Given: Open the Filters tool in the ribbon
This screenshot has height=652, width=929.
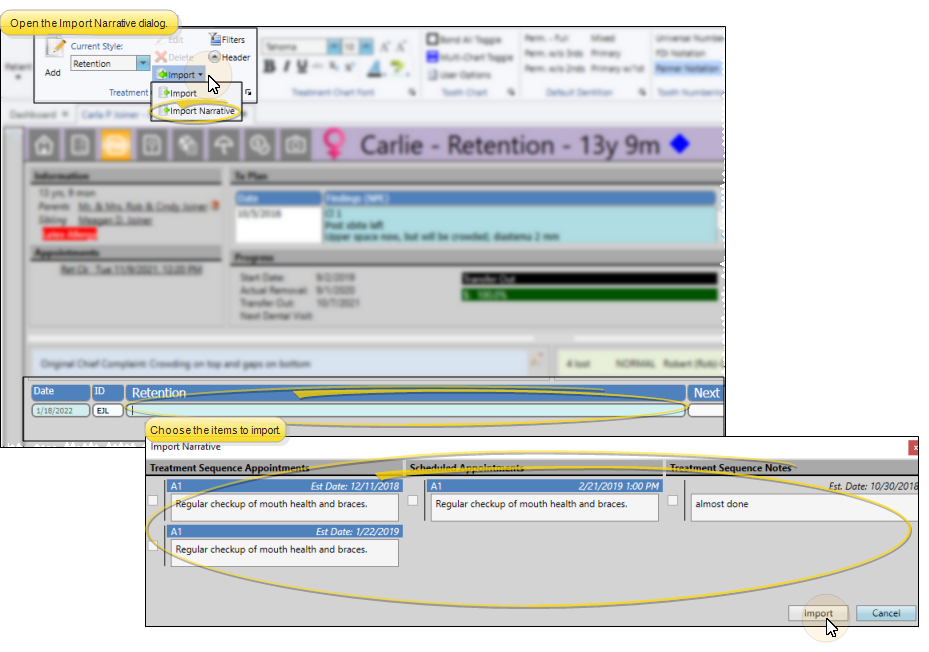Looking at the screenshot, I should [x=227, y=40].
